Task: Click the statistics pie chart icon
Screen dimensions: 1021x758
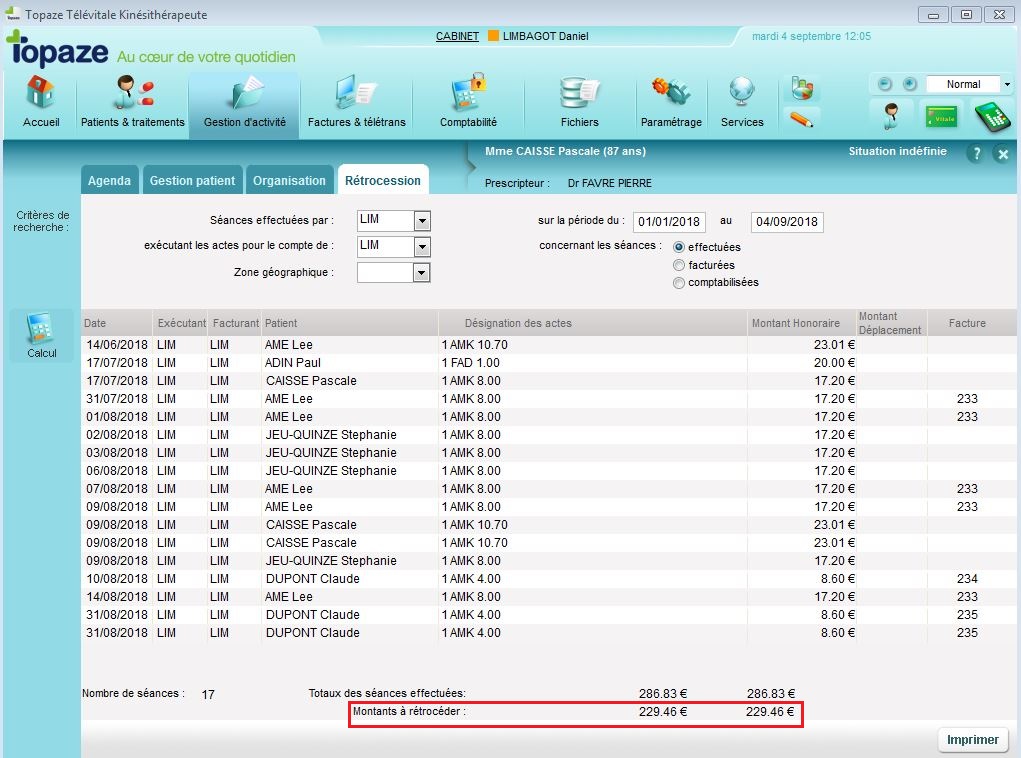Action: pos(802,88)
